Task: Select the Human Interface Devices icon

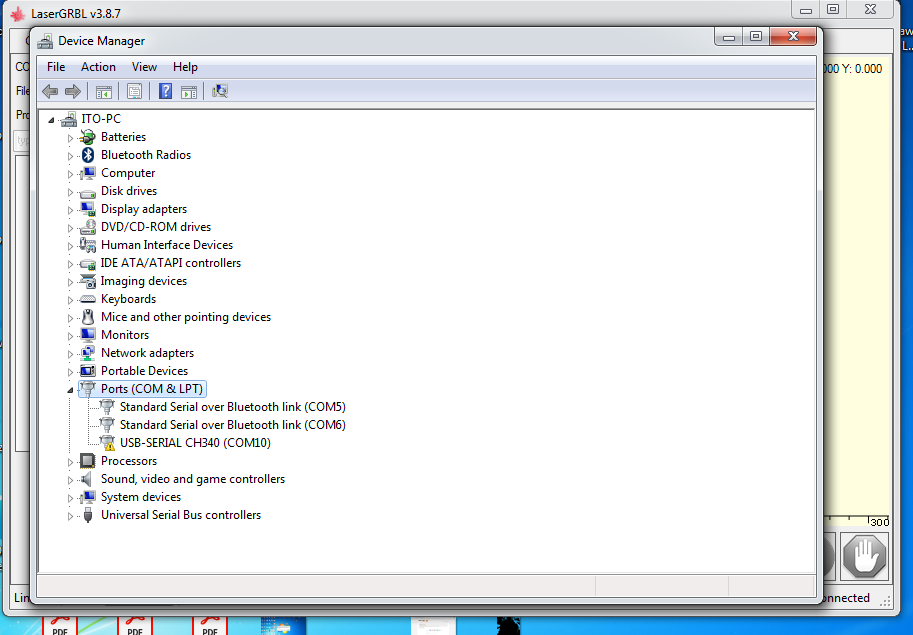Action: pyautogui.click(x=88, y=245)
